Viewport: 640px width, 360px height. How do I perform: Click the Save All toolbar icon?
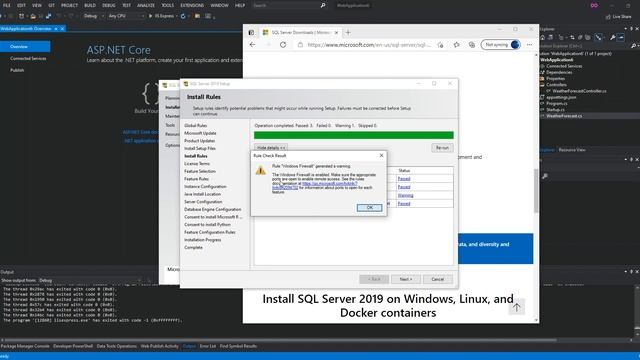pyautogui.click(x=48, y=16)
